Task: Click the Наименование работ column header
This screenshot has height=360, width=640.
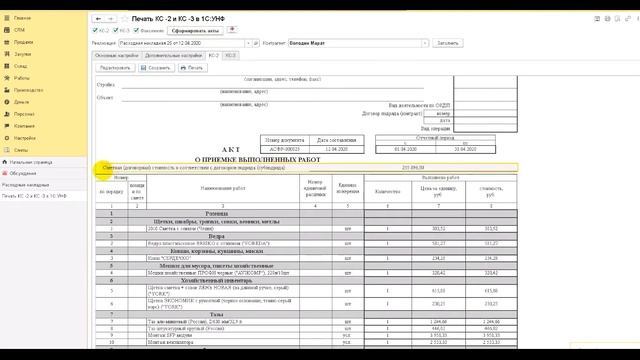Action: pyautogui.click(x=223, y=189)
